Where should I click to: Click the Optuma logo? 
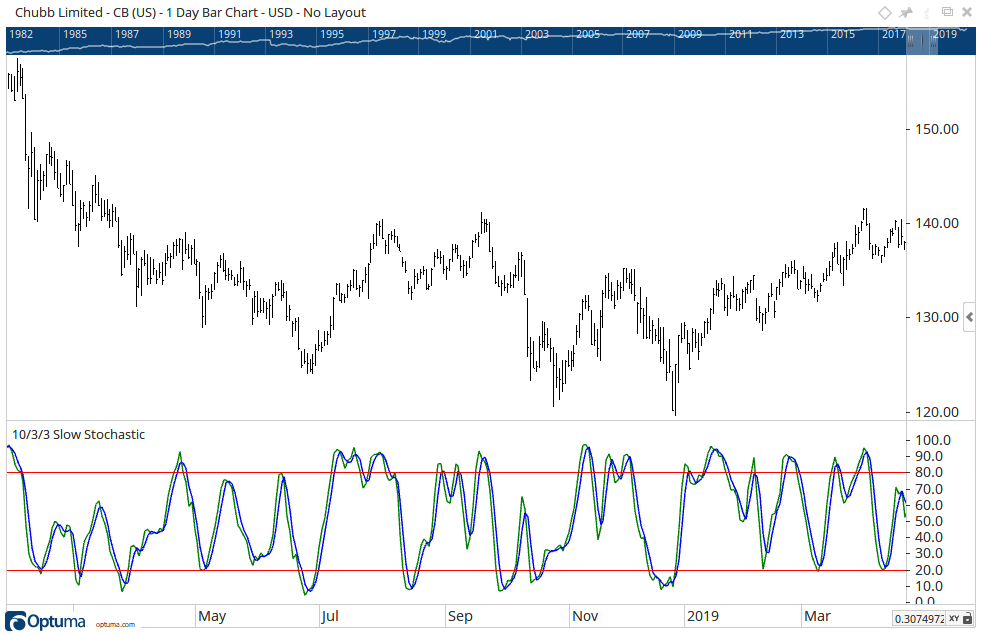(x=46, y=621)
